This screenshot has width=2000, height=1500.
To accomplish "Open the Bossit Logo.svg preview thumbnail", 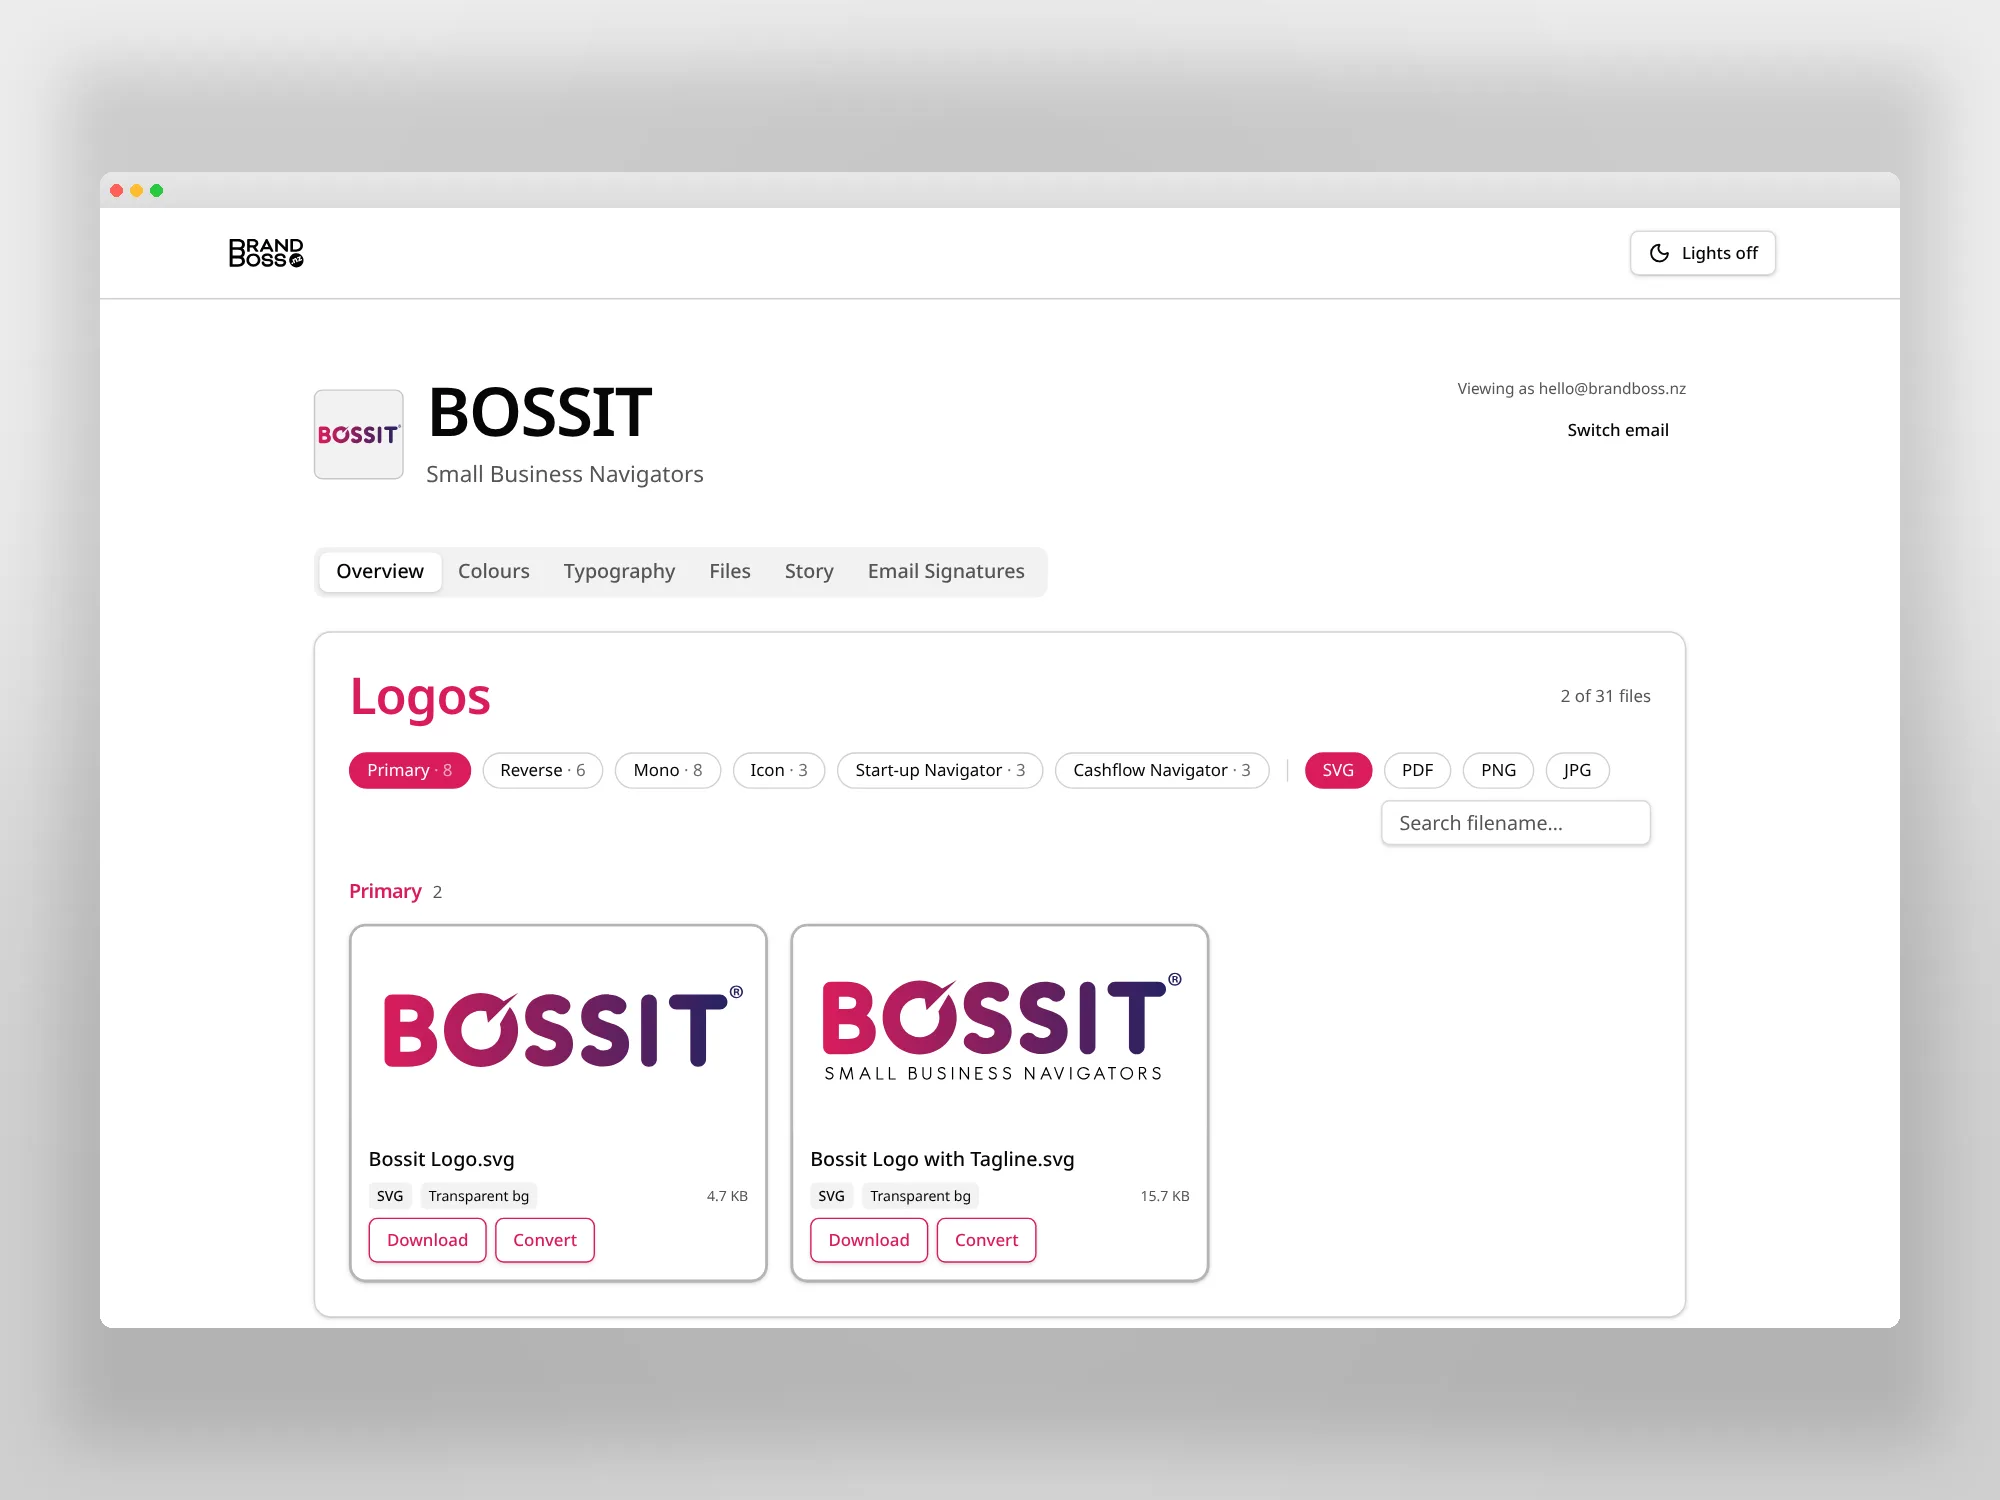I will (558, 1030).
